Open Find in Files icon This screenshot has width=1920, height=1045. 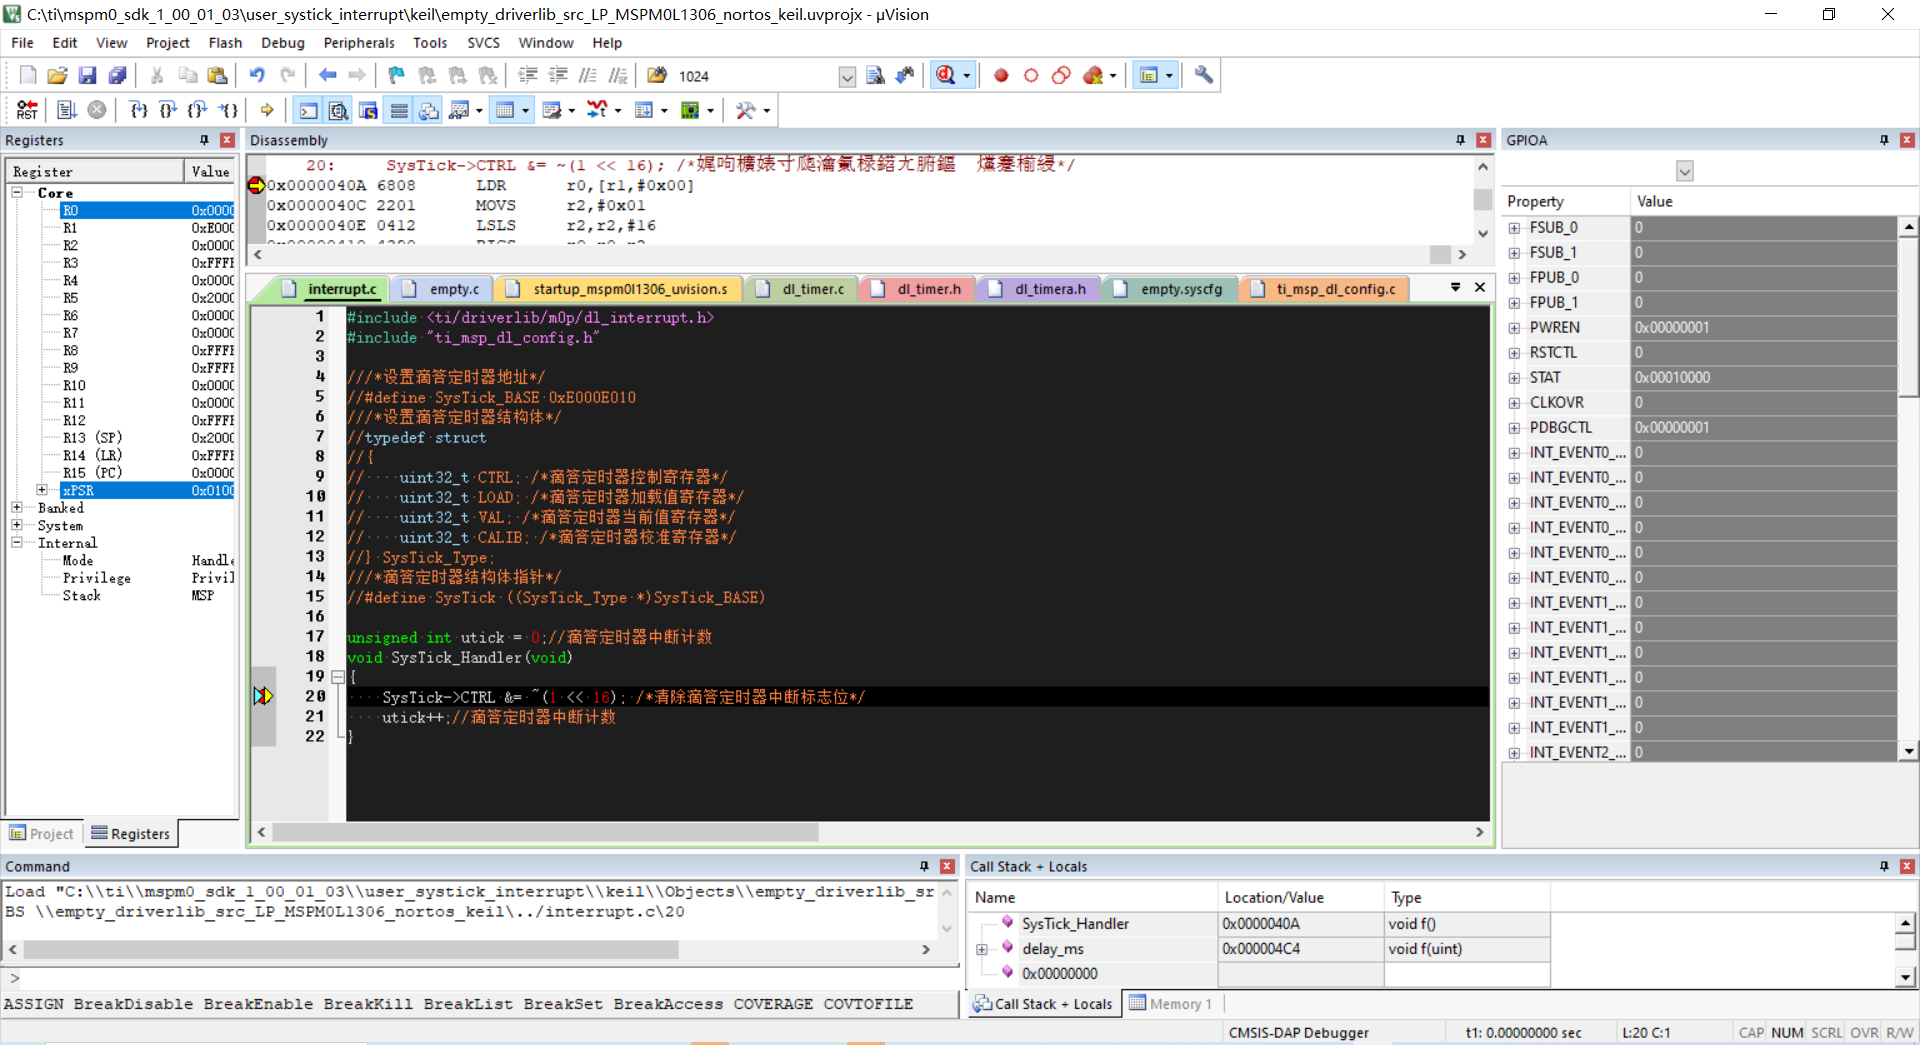(x=657, y=75)
